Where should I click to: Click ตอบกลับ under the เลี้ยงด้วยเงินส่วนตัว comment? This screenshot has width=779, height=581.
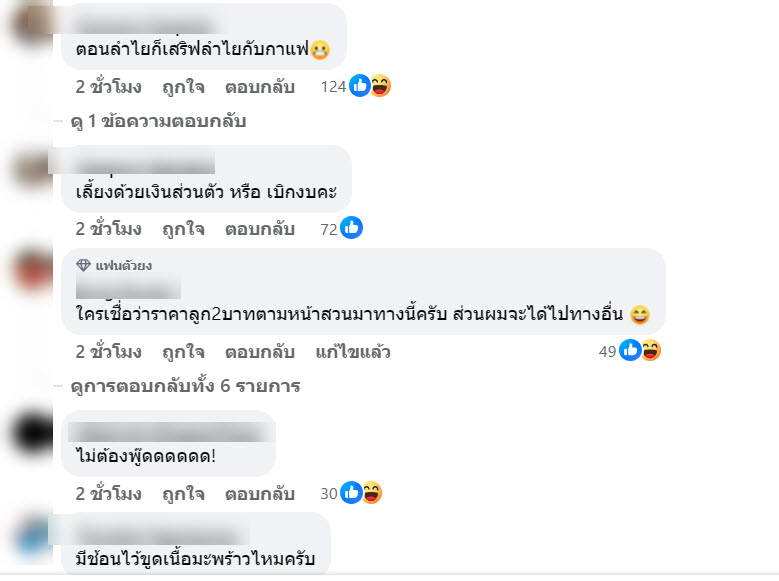point(259,229)
